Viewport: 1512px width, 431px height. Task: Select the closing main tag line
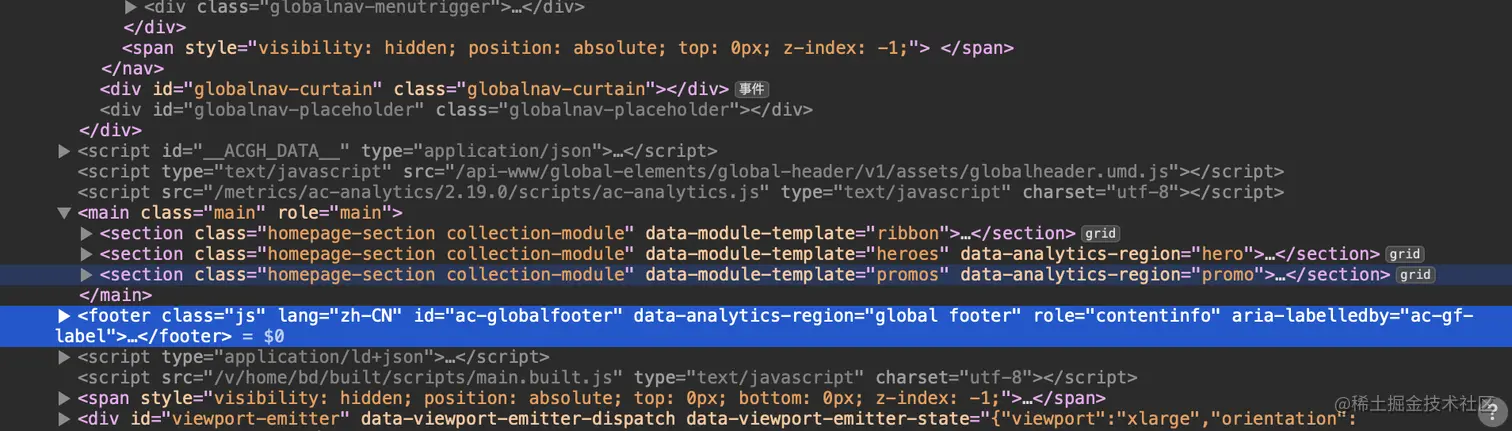pyautogui.click(x=115, y=296)
